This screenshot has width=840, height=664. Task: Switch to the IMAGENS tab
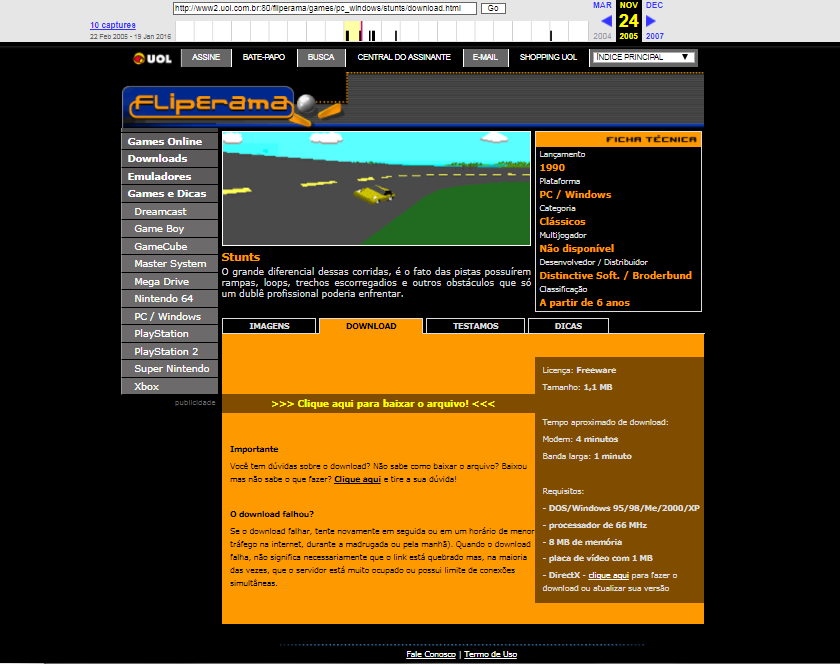point(269,326)
